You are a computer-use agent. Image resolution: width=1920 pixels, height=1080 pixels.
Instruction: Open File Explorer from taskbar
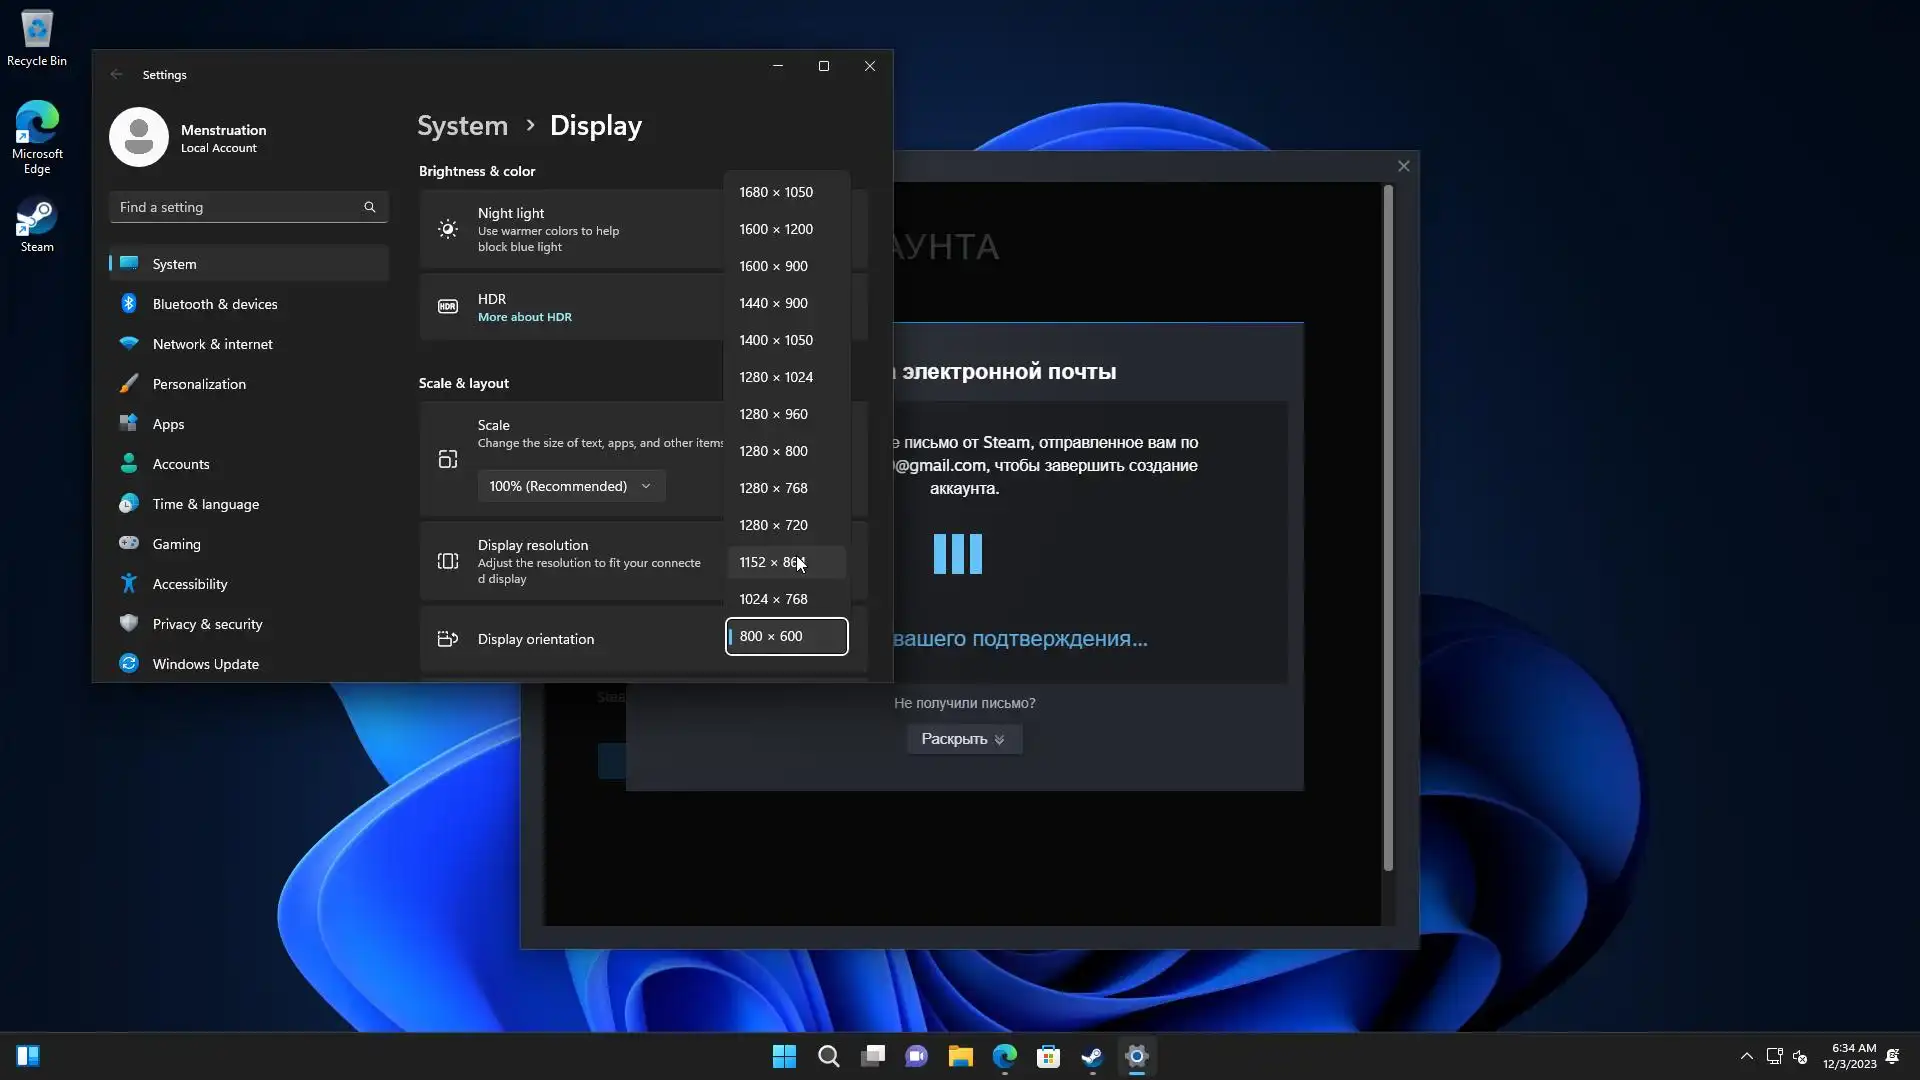coord(960,1056)
